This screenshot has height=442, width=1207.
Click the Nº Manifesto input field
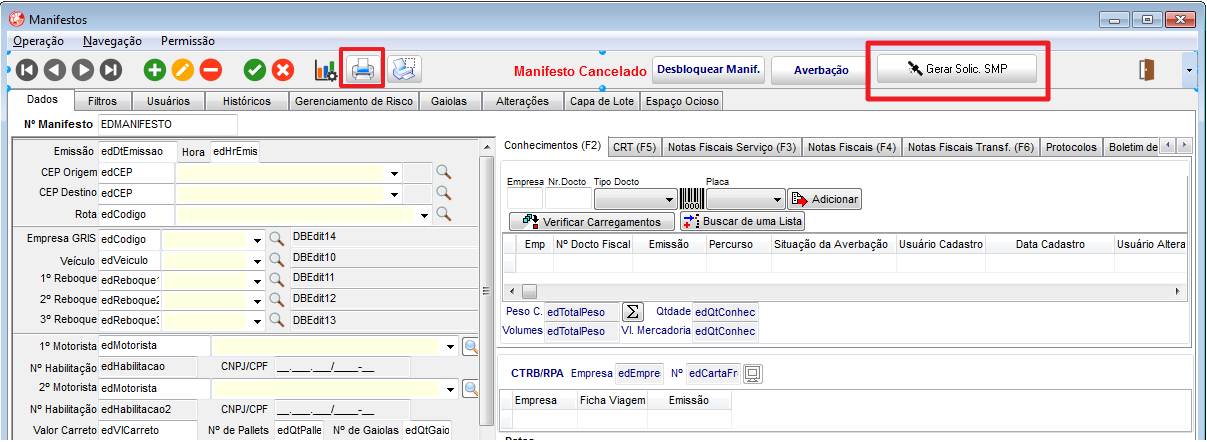(x=168, y=124)
